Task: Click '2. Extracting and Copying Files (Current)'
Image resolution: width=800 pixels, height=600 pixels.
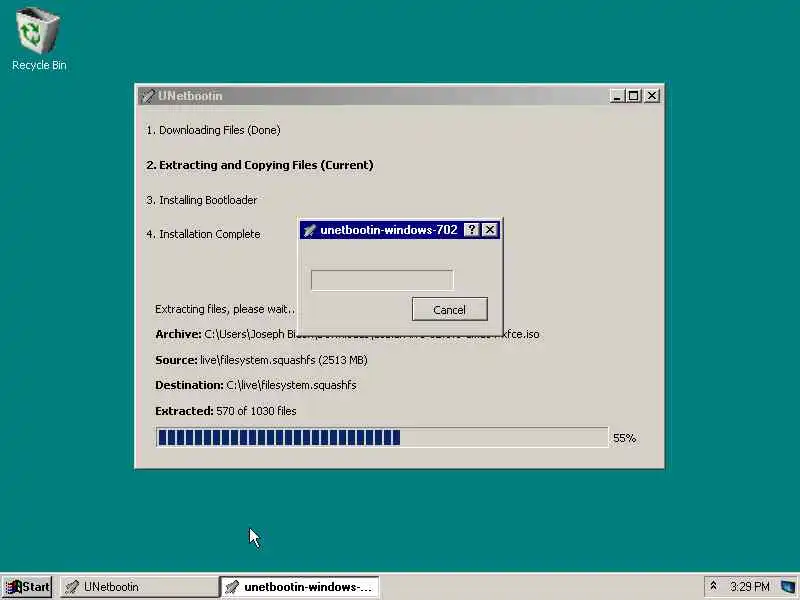Action: 260,165
